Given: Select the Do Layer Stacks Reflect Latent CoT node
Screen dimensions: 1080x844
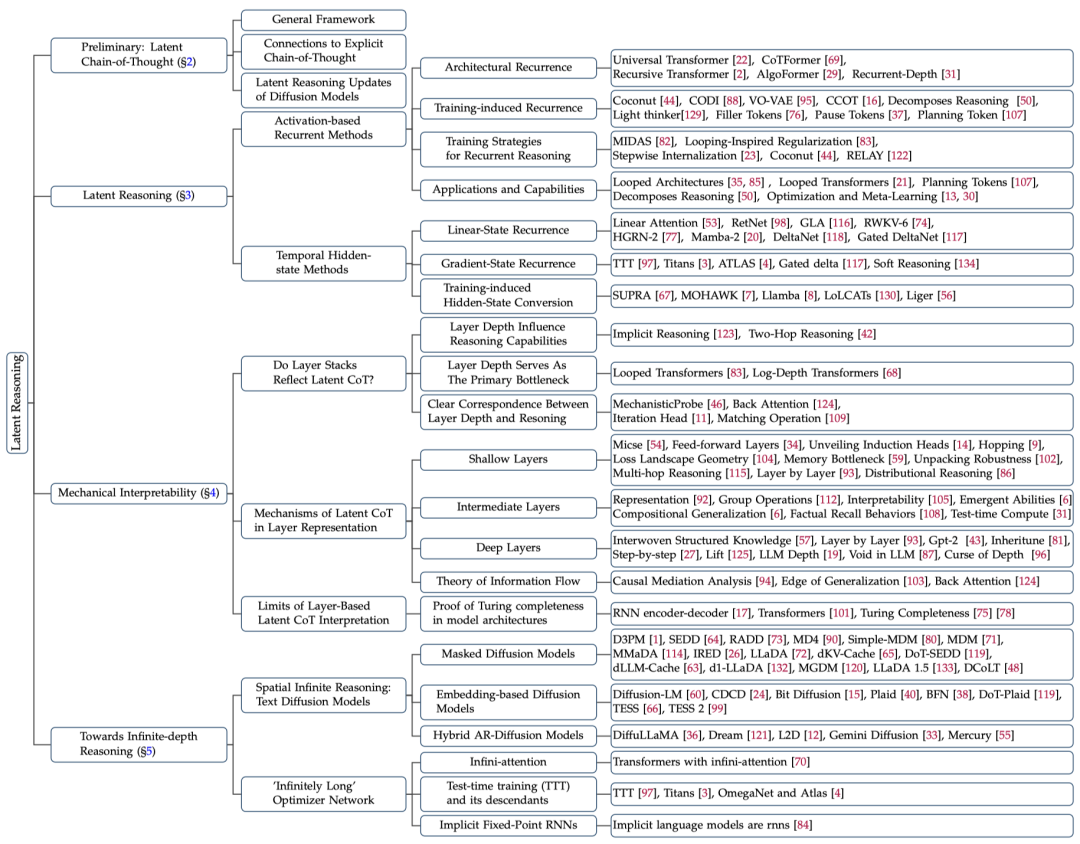Looking at the screenshot, I should (x=323, y=373).
